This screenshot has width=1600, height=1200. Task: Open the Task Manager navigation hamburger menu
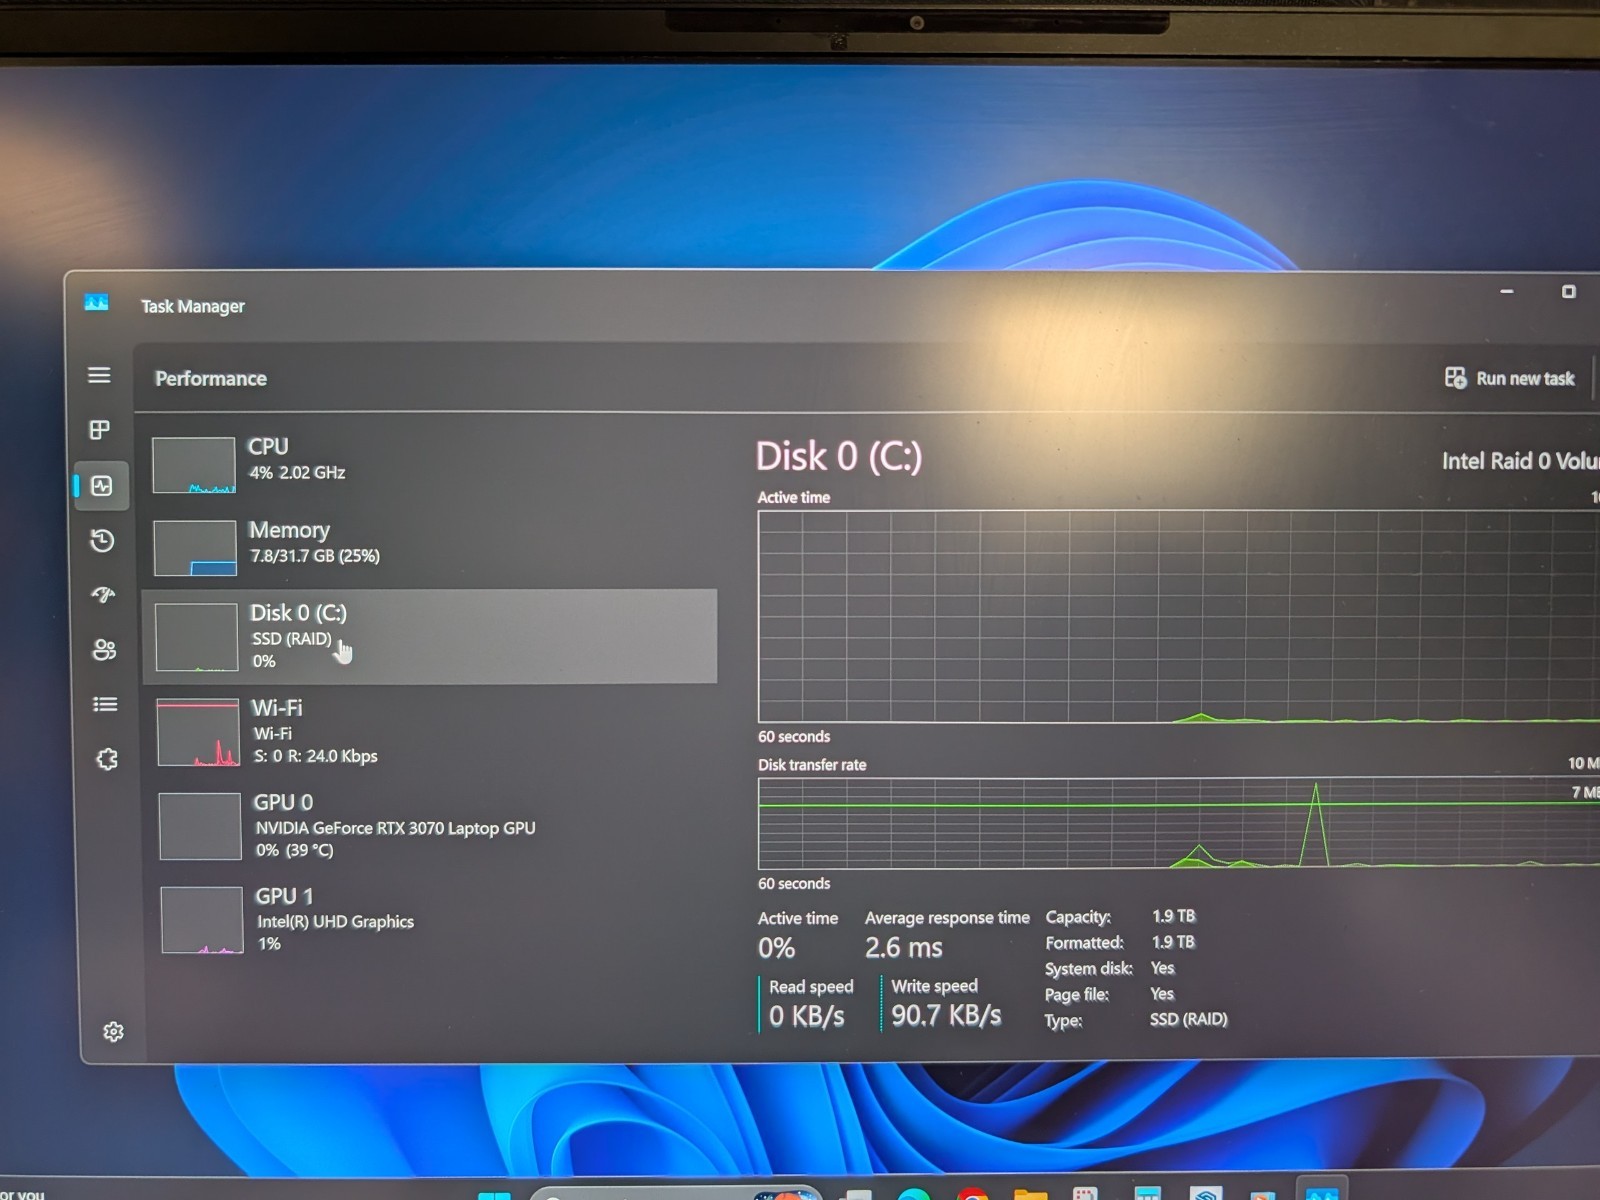pos(99,375)
